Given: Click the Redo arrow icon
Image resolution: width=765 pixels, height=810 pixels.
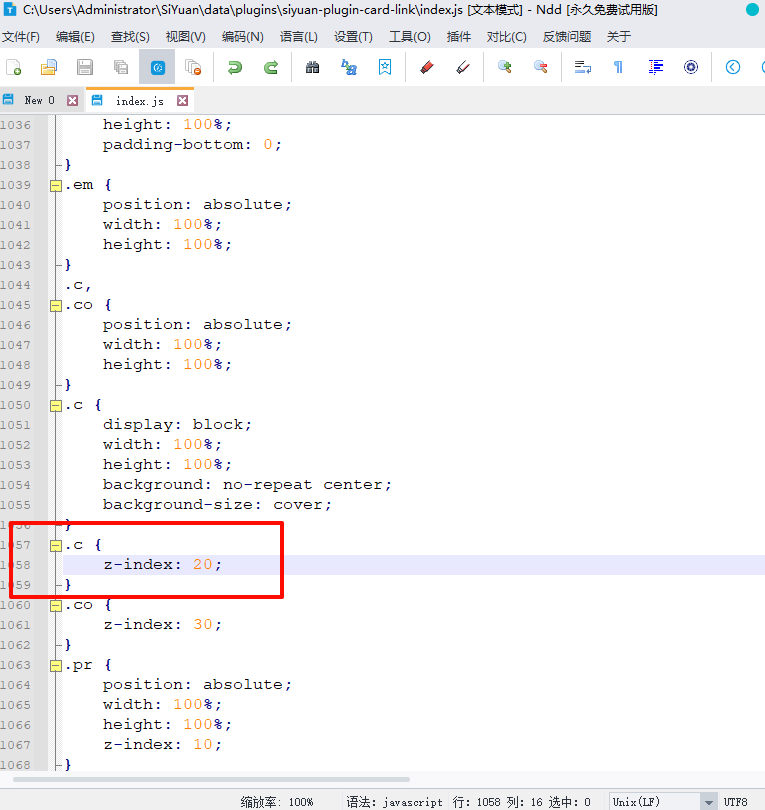Looking at the screenshot, I should click(270, 68).
